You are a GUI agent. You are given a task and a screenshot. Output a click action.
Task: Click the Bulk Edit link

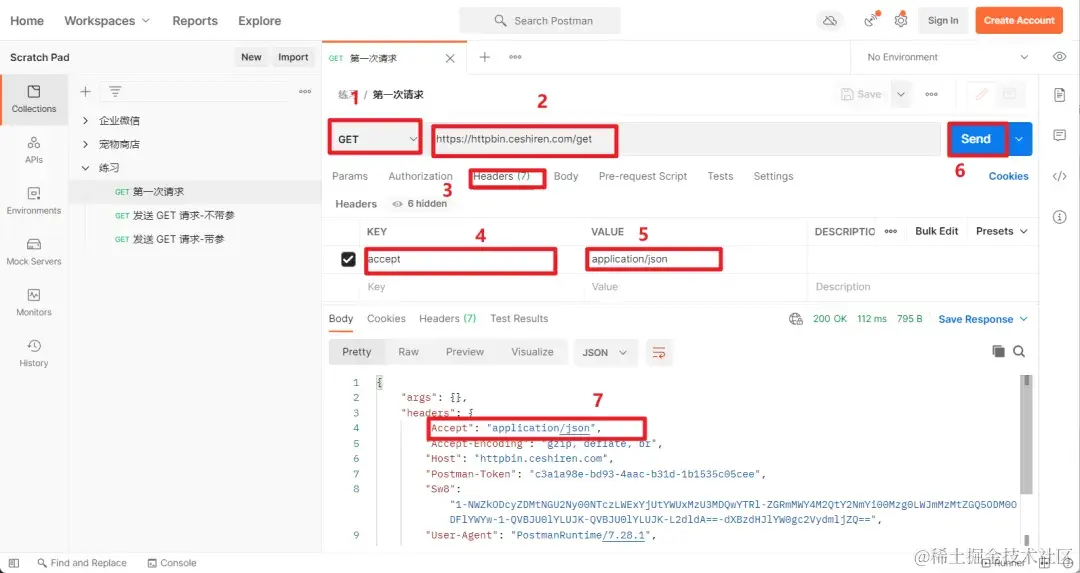936,231
